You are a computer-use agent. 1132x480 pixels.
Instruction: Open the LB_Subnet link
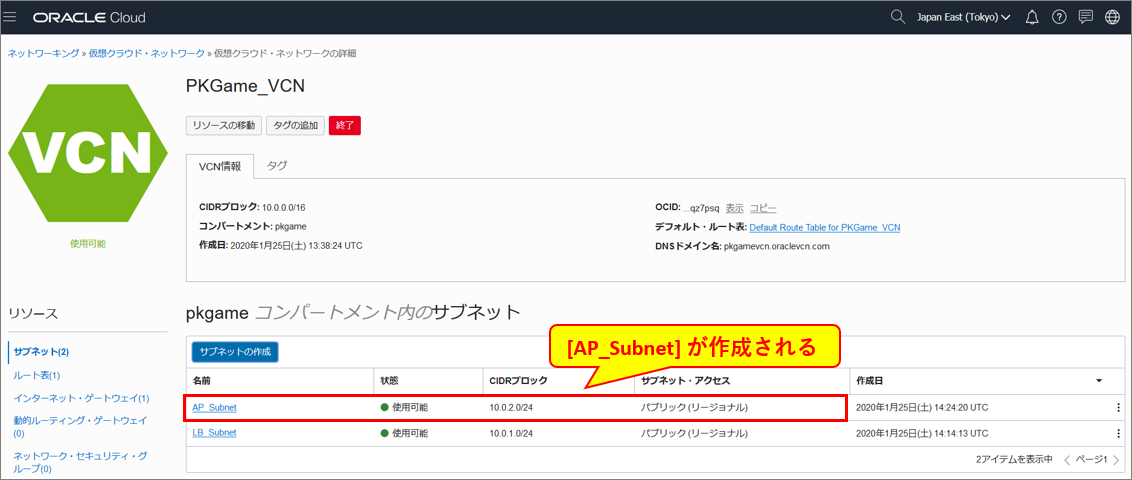[x=214, y=433]
